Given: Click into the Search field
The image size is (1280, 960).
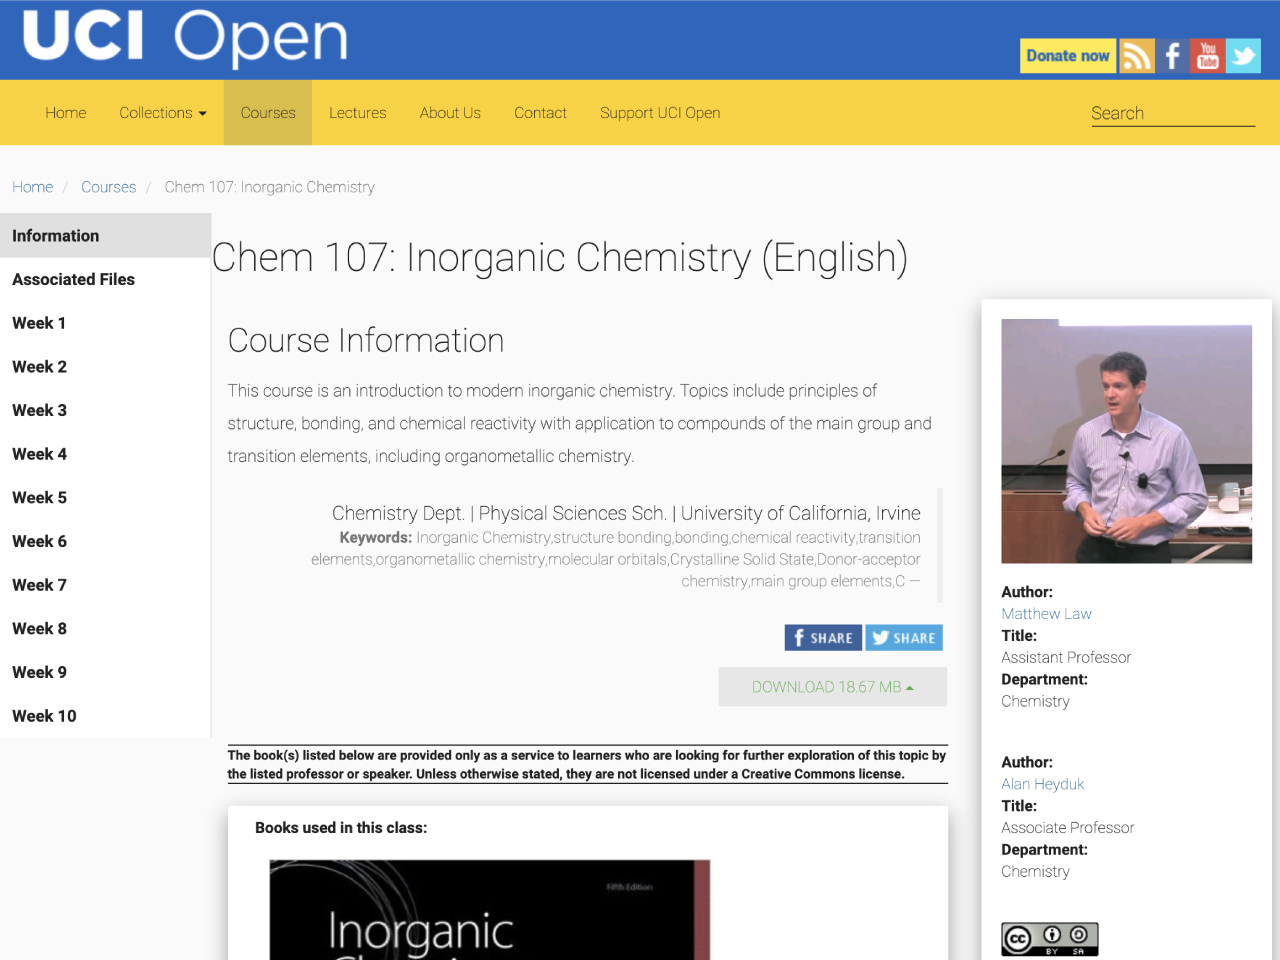Looking at the screenshot, I should [1172, 113].
